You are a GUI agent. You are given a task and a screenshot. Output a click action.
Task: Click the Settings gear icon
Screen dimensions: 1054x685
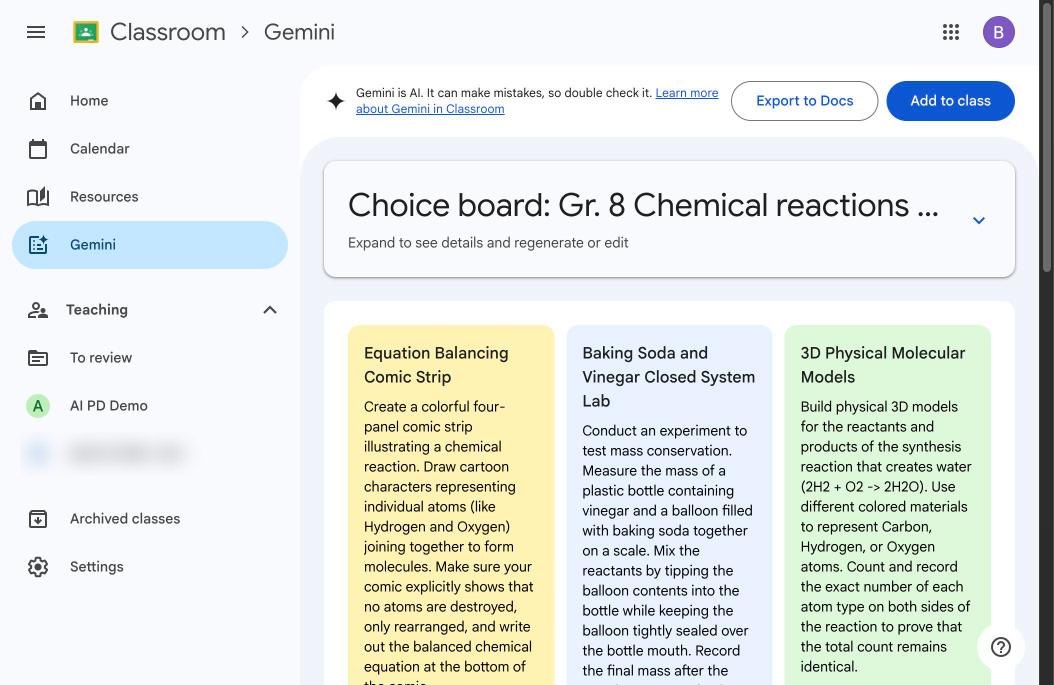(x=38, y=567)
